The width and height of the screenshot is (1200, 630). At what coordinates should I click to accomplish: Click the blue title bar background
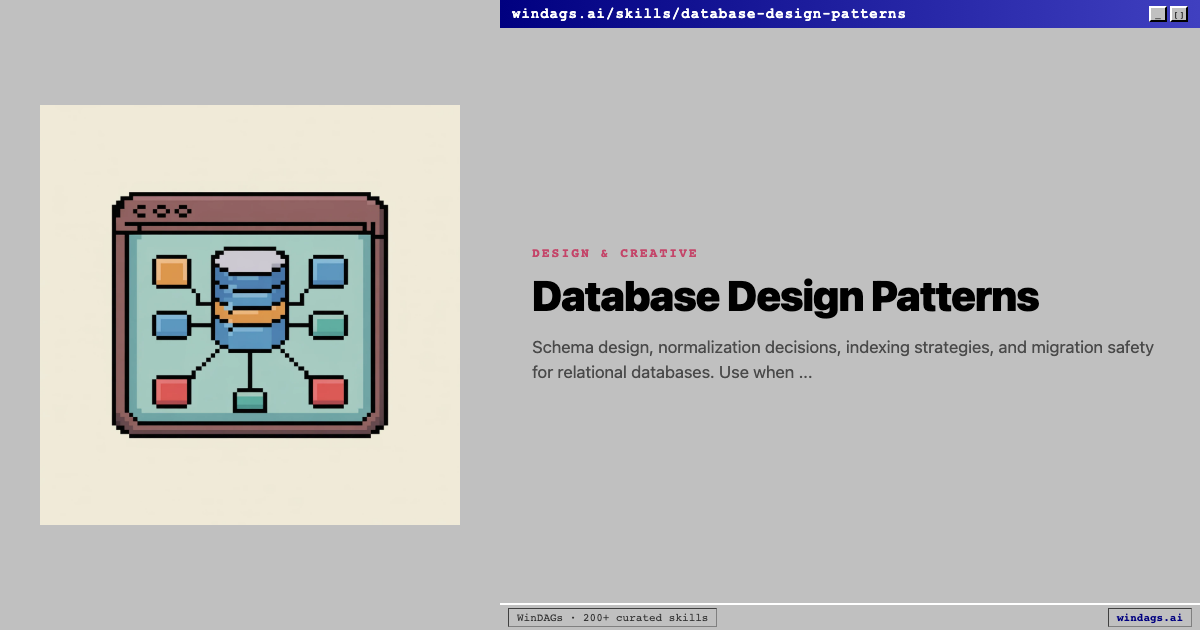pos(1000,13)
